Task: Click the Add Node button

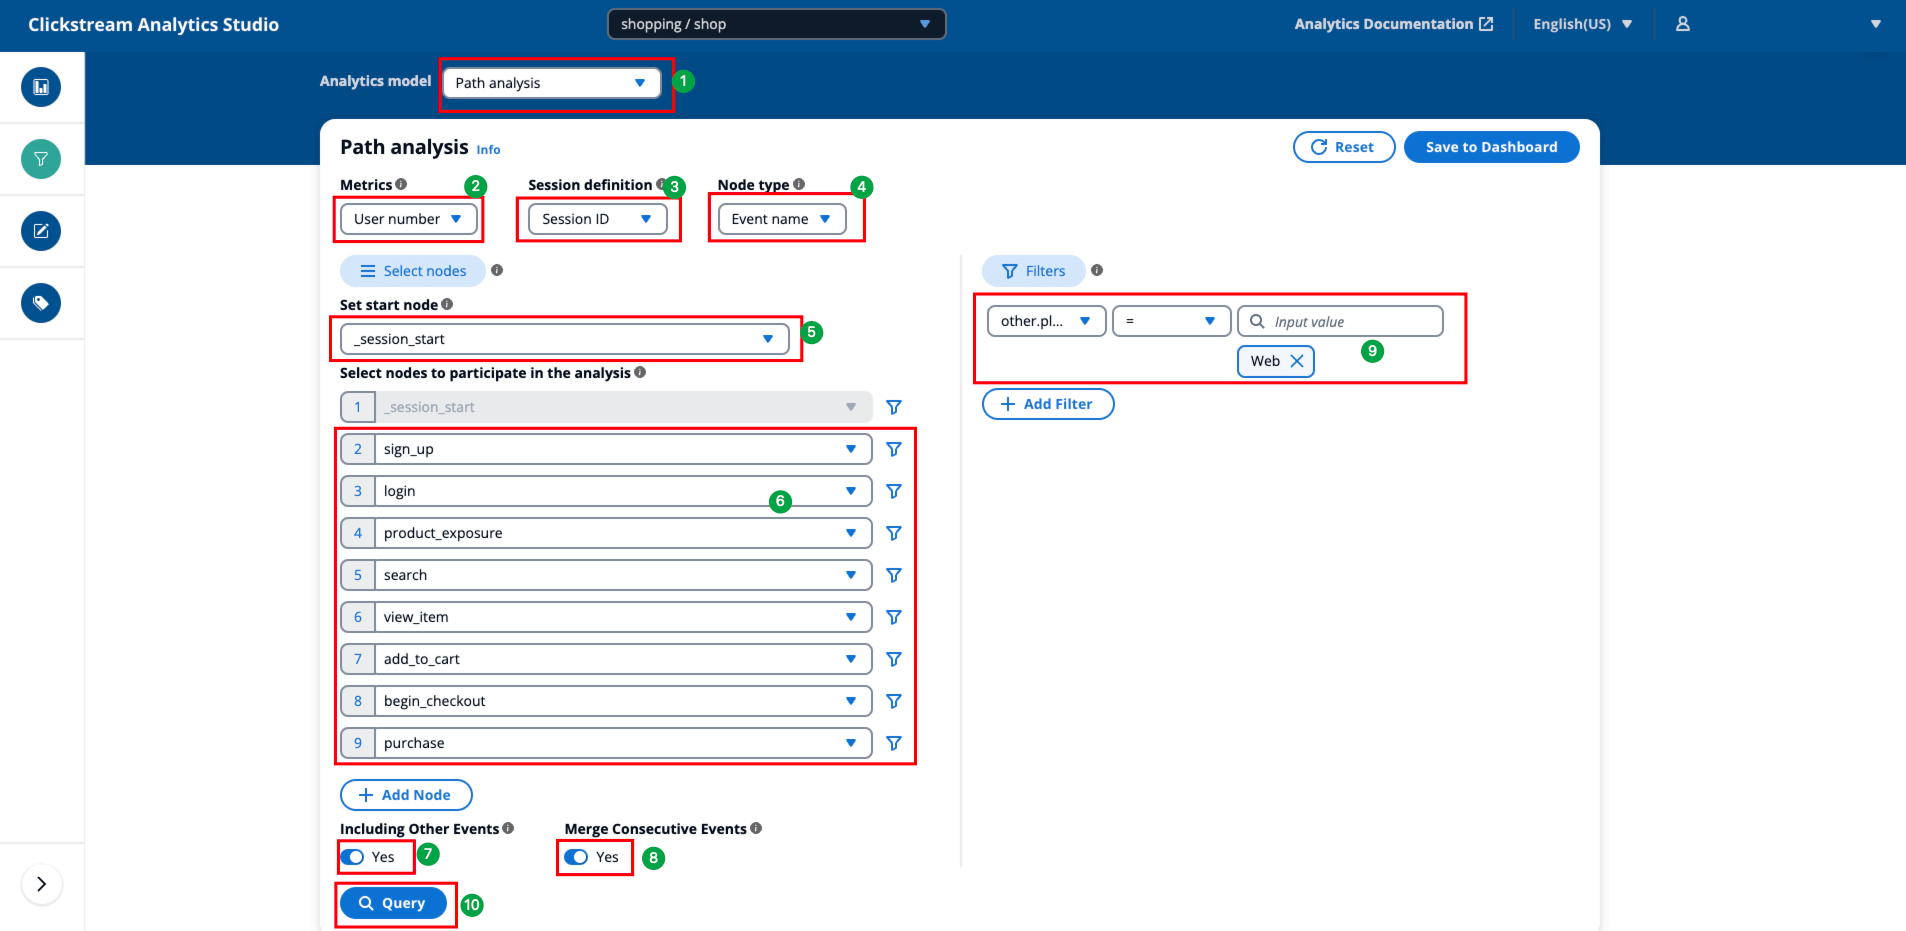Action: pos(406,795)
